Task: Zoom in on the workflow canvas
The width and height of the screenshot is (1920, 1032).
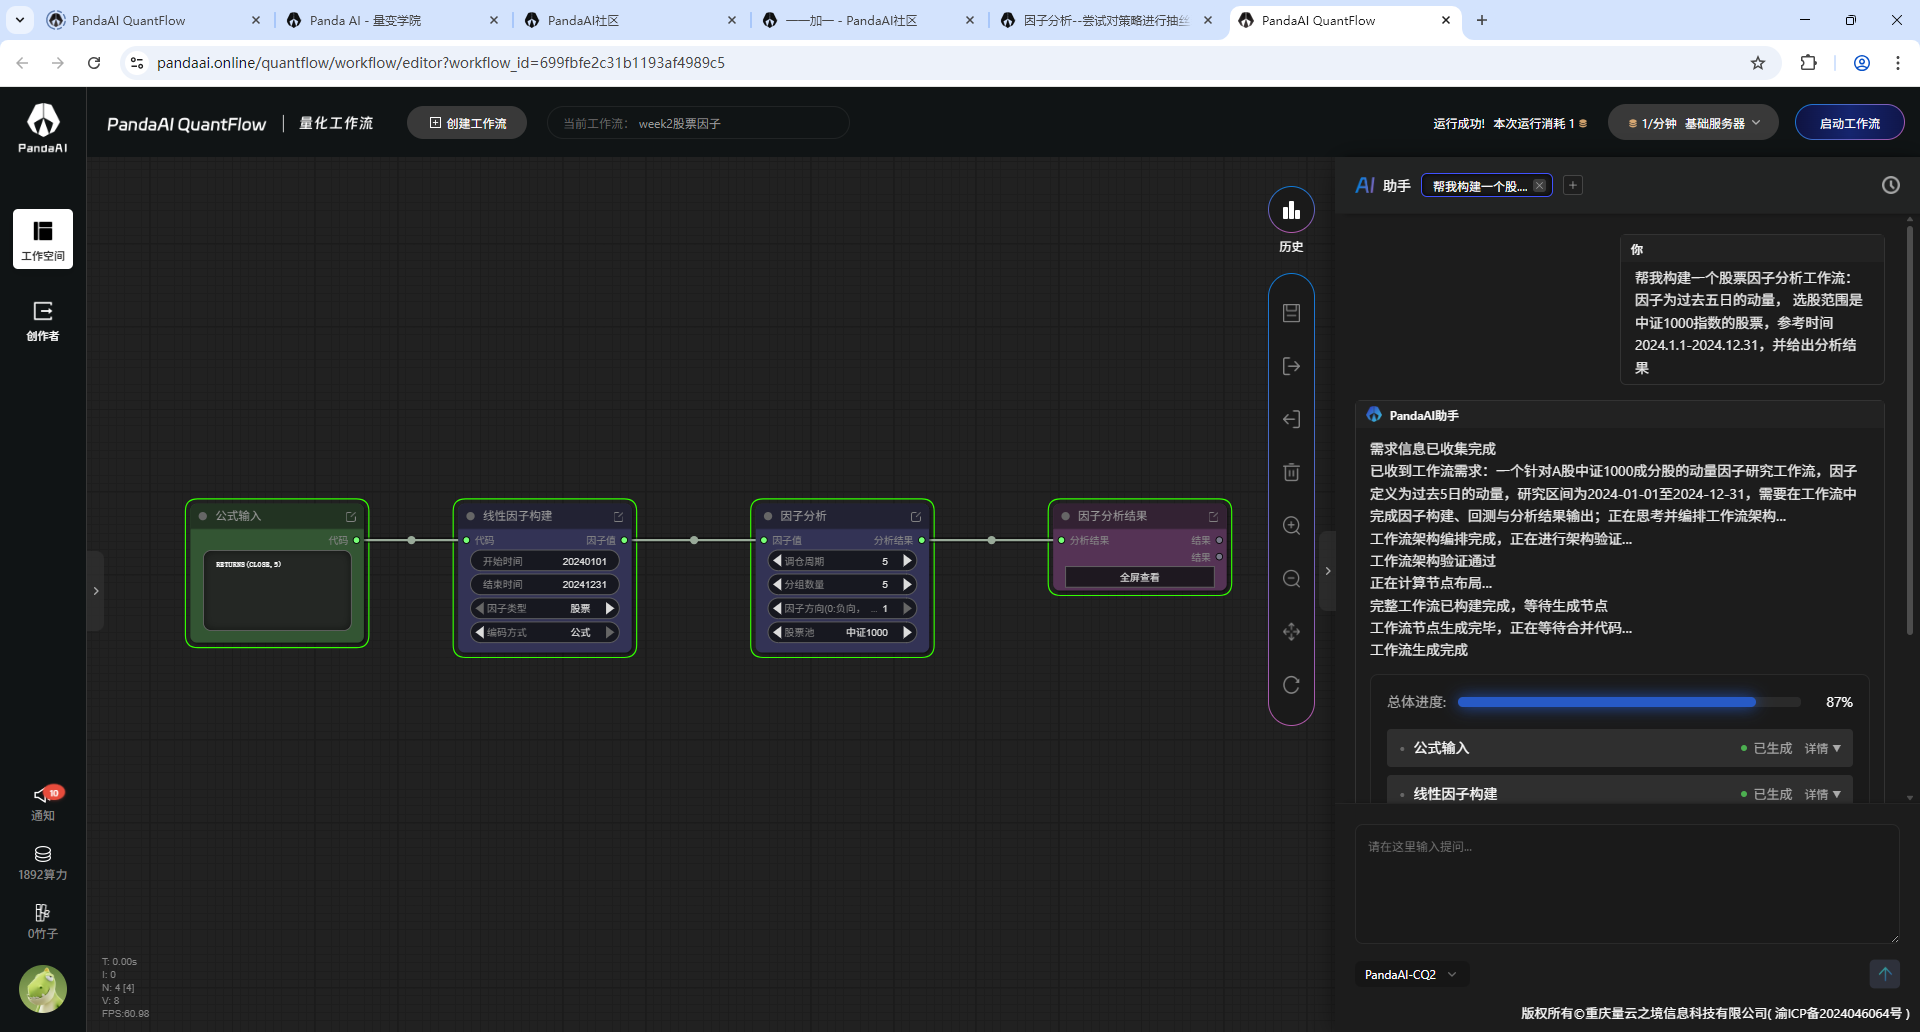Action: [x=1291, y=526]
